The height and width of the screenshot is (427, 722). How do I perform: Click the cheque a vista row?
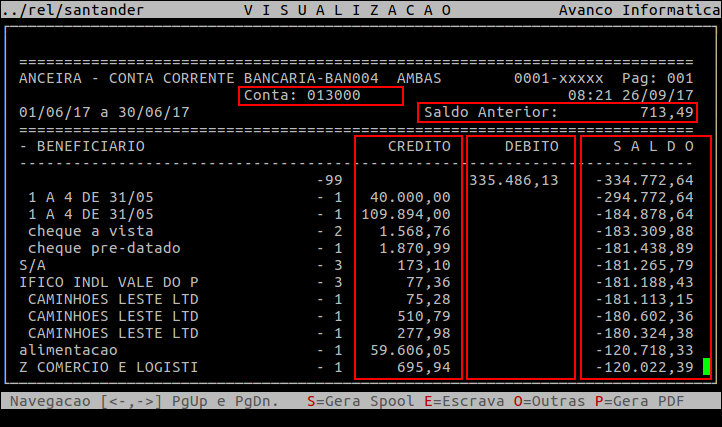pyautogui.click(x=78, y=231)
